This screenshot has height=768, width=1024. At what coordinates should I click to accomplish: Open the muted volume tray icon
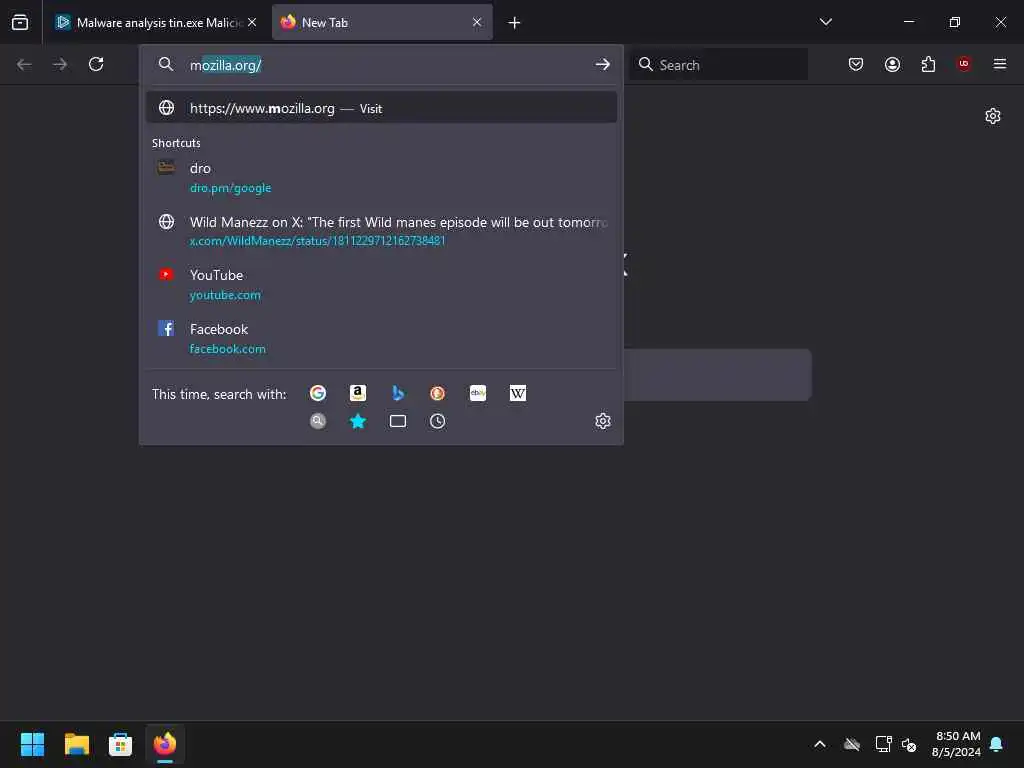909,744
